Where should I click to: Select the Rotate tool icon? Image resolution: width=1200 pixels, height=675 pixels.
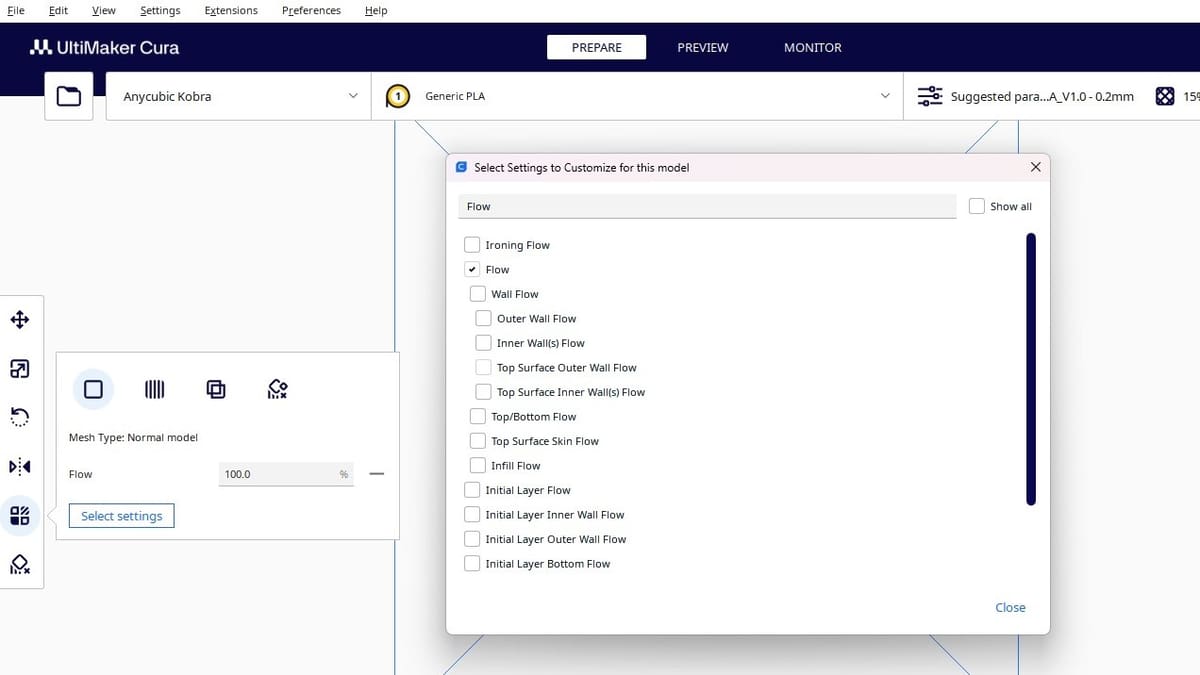(20, 417)
